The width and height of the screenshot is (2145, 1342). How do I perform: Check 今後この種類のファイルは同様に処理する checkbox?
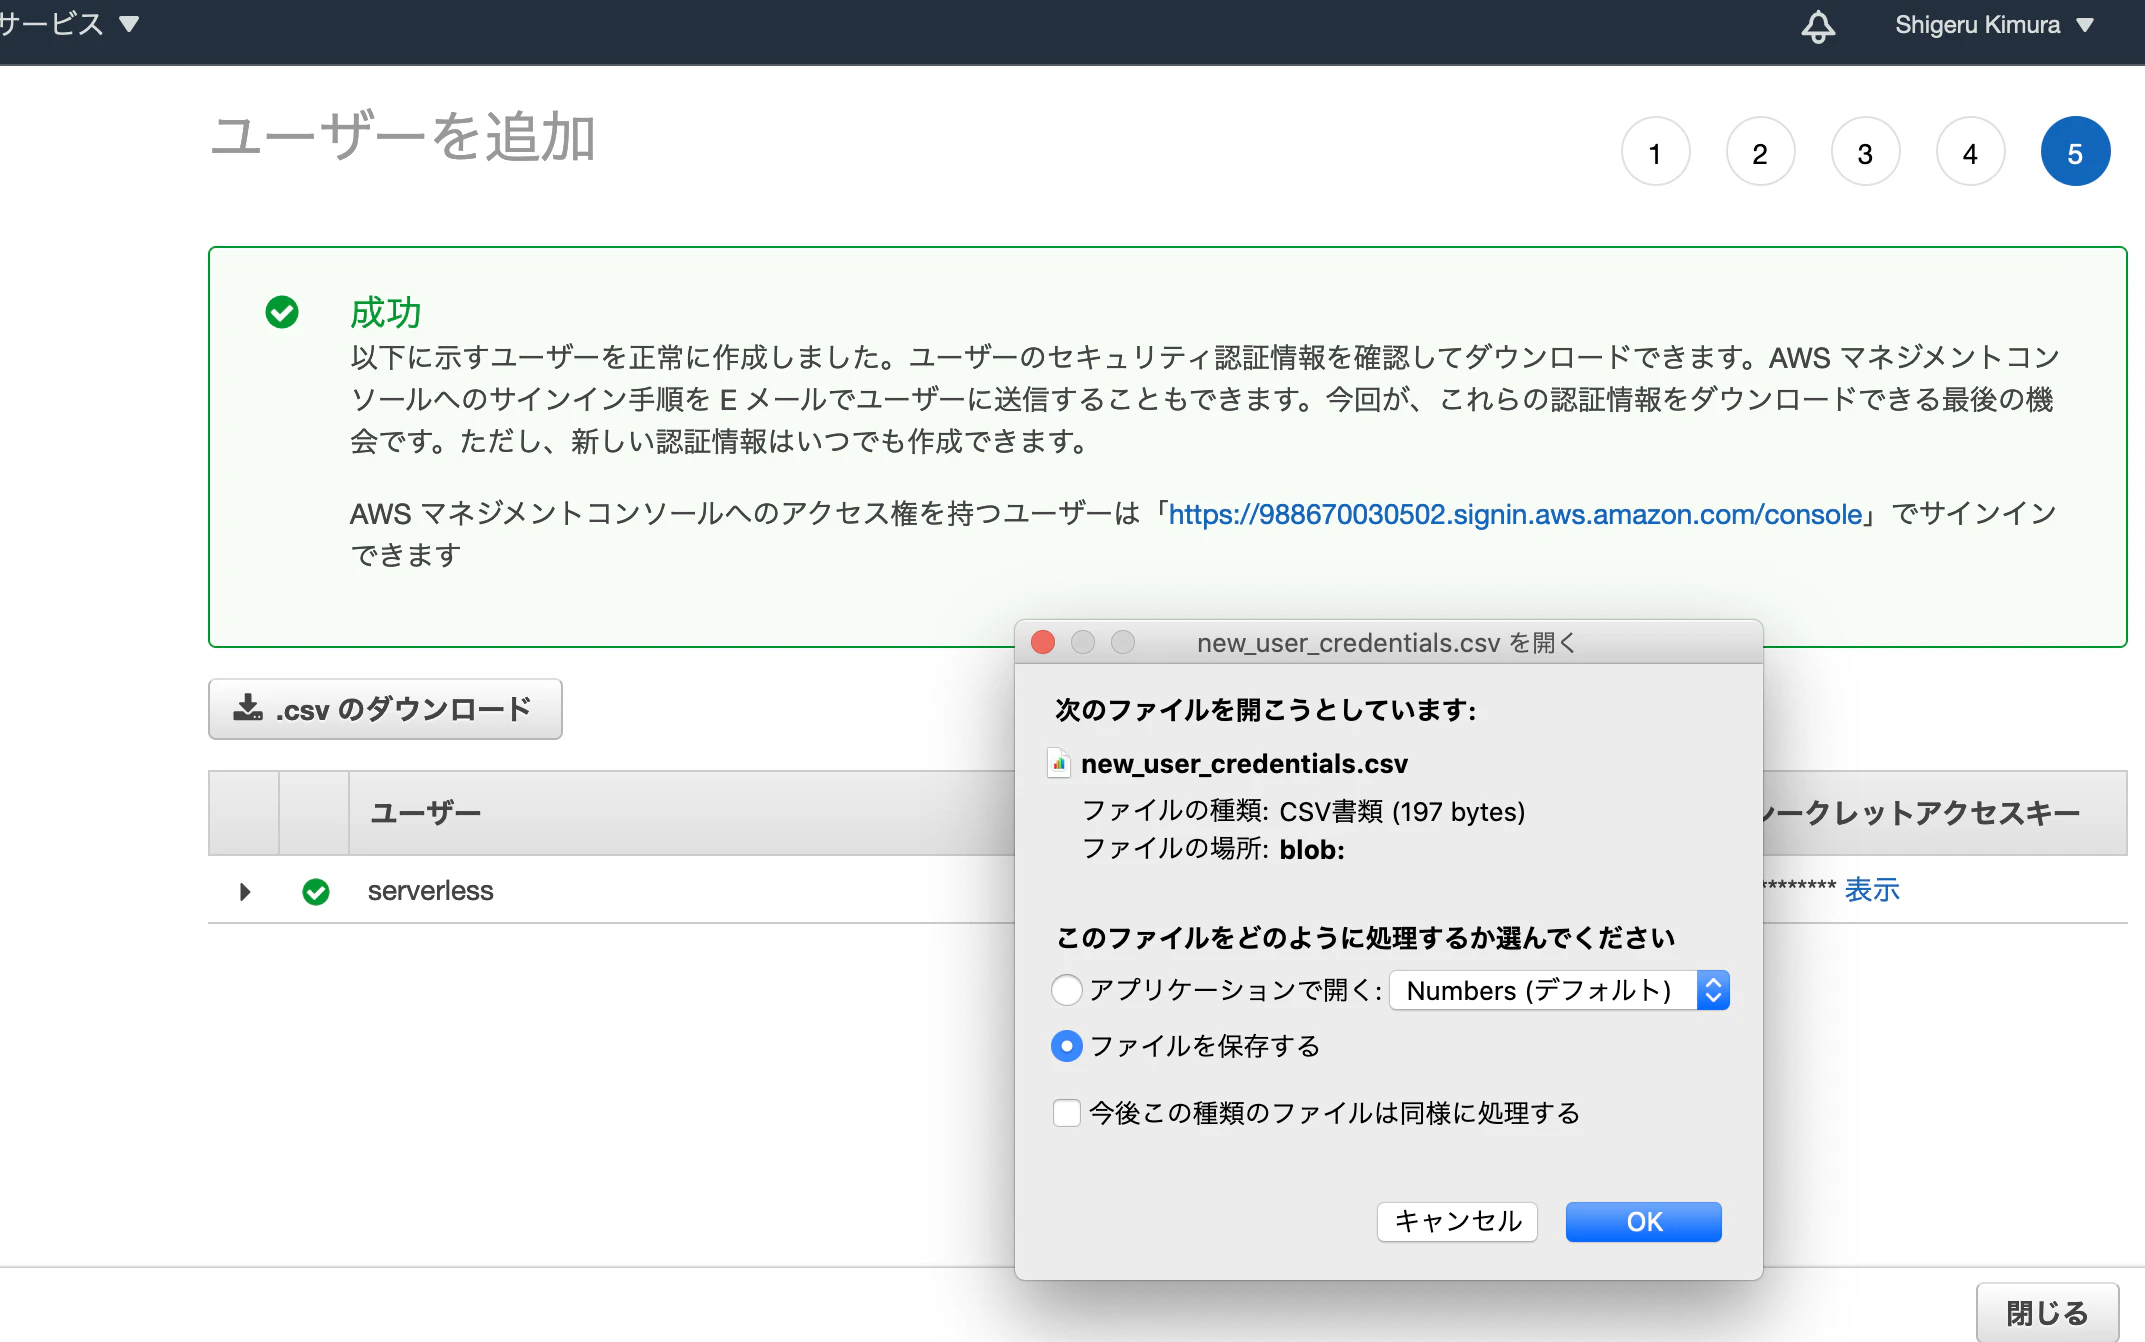click(1067, 1113)
